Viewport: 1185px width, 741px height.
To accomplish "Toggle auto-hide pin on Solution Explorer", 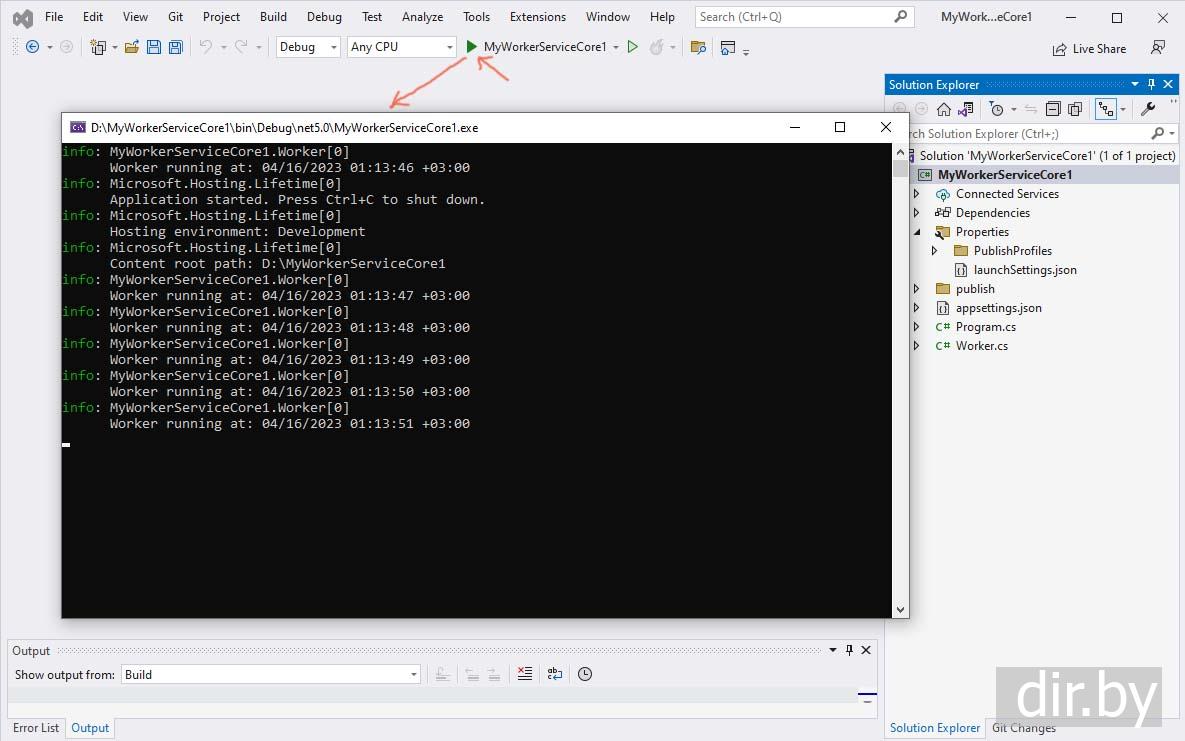I will [x=1151, y=85].
